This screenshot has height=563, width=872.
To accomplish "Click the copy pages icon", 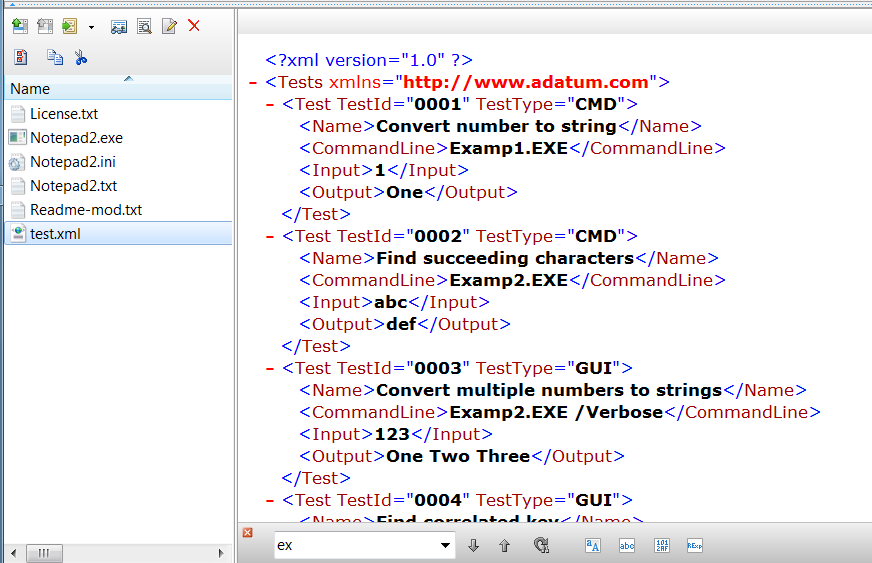I will pyautogui.click(x=54, y=57).
